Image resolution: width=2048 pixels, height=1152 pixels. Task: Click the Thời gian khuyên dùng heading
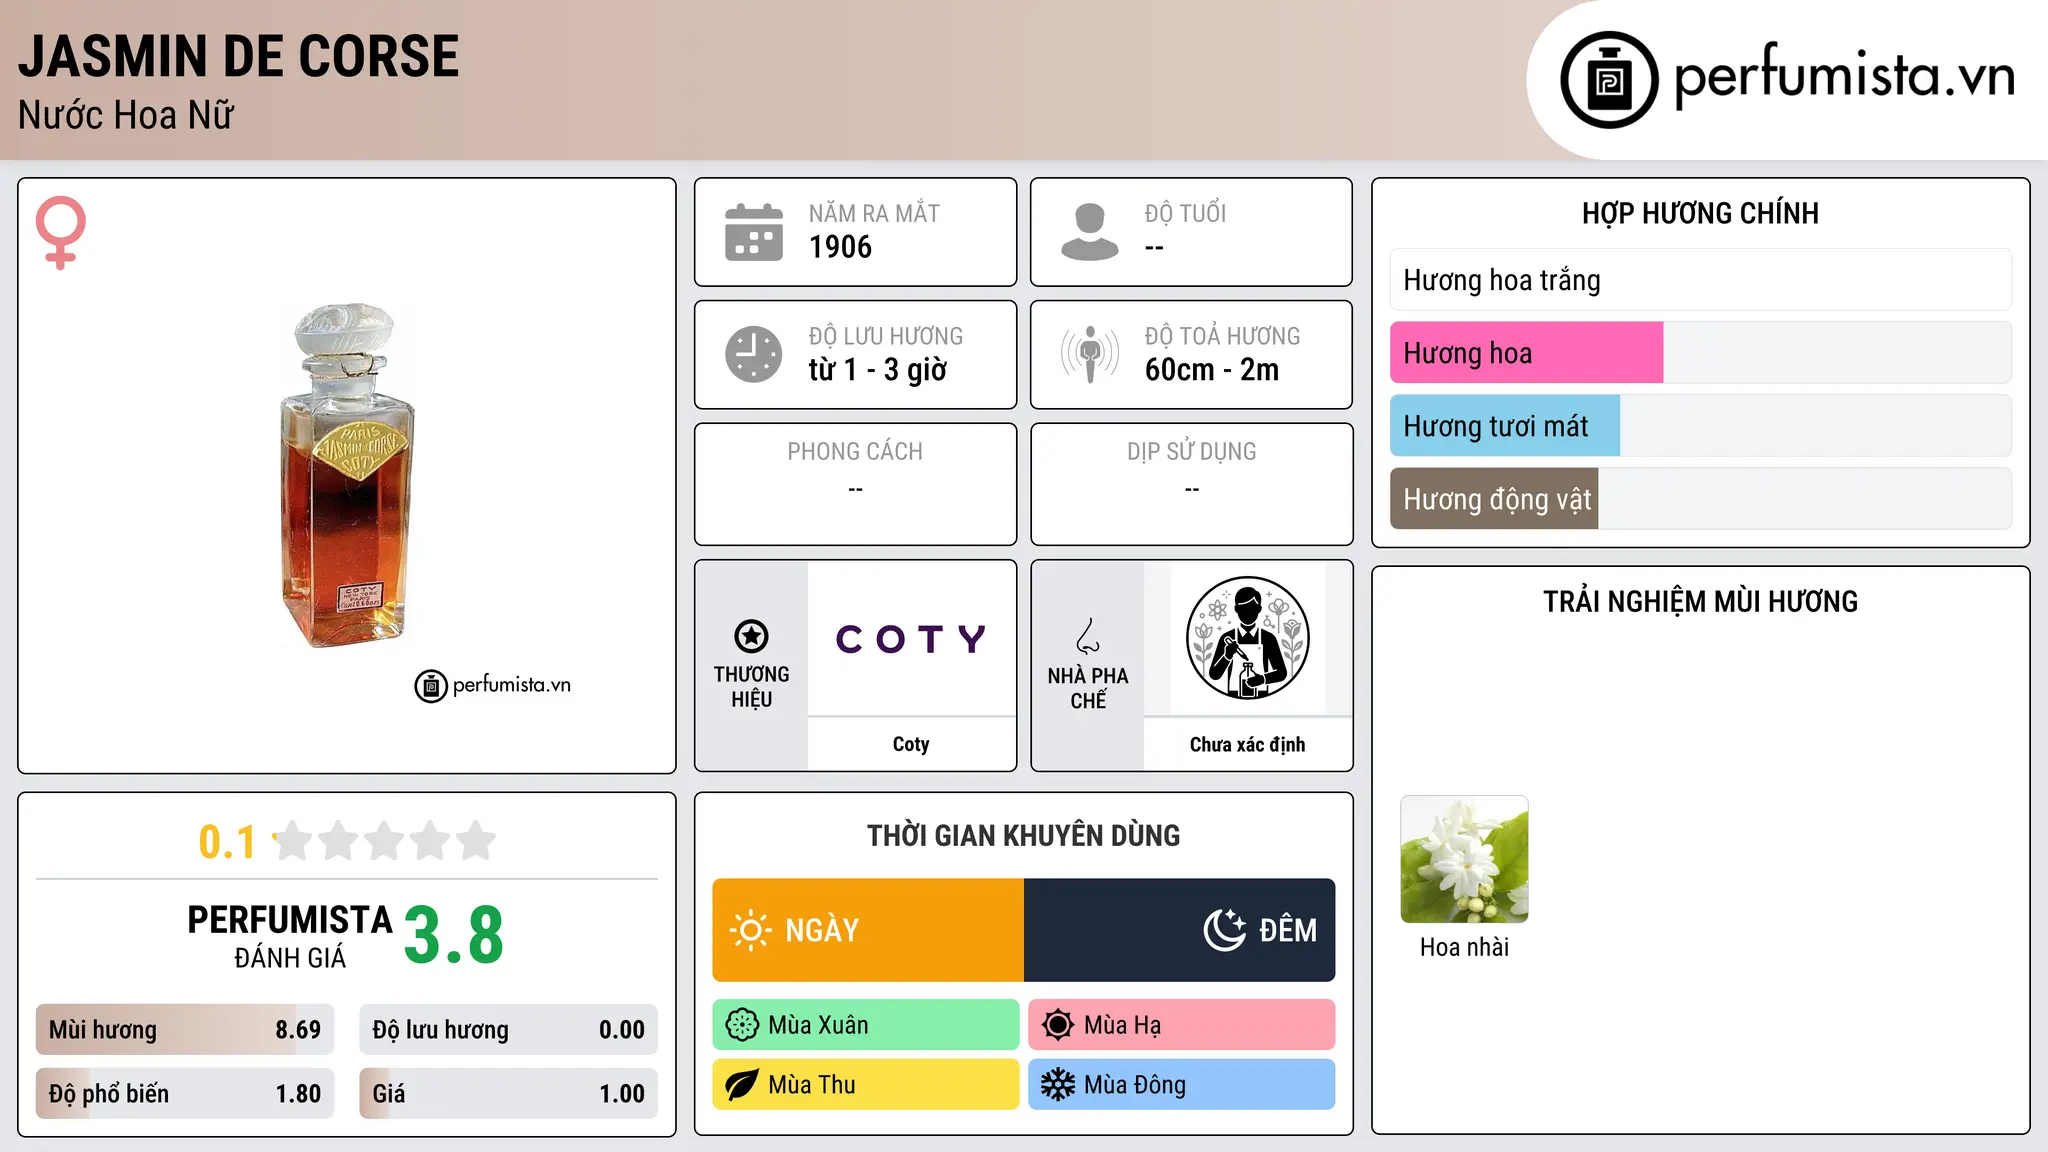(1024, 835)
